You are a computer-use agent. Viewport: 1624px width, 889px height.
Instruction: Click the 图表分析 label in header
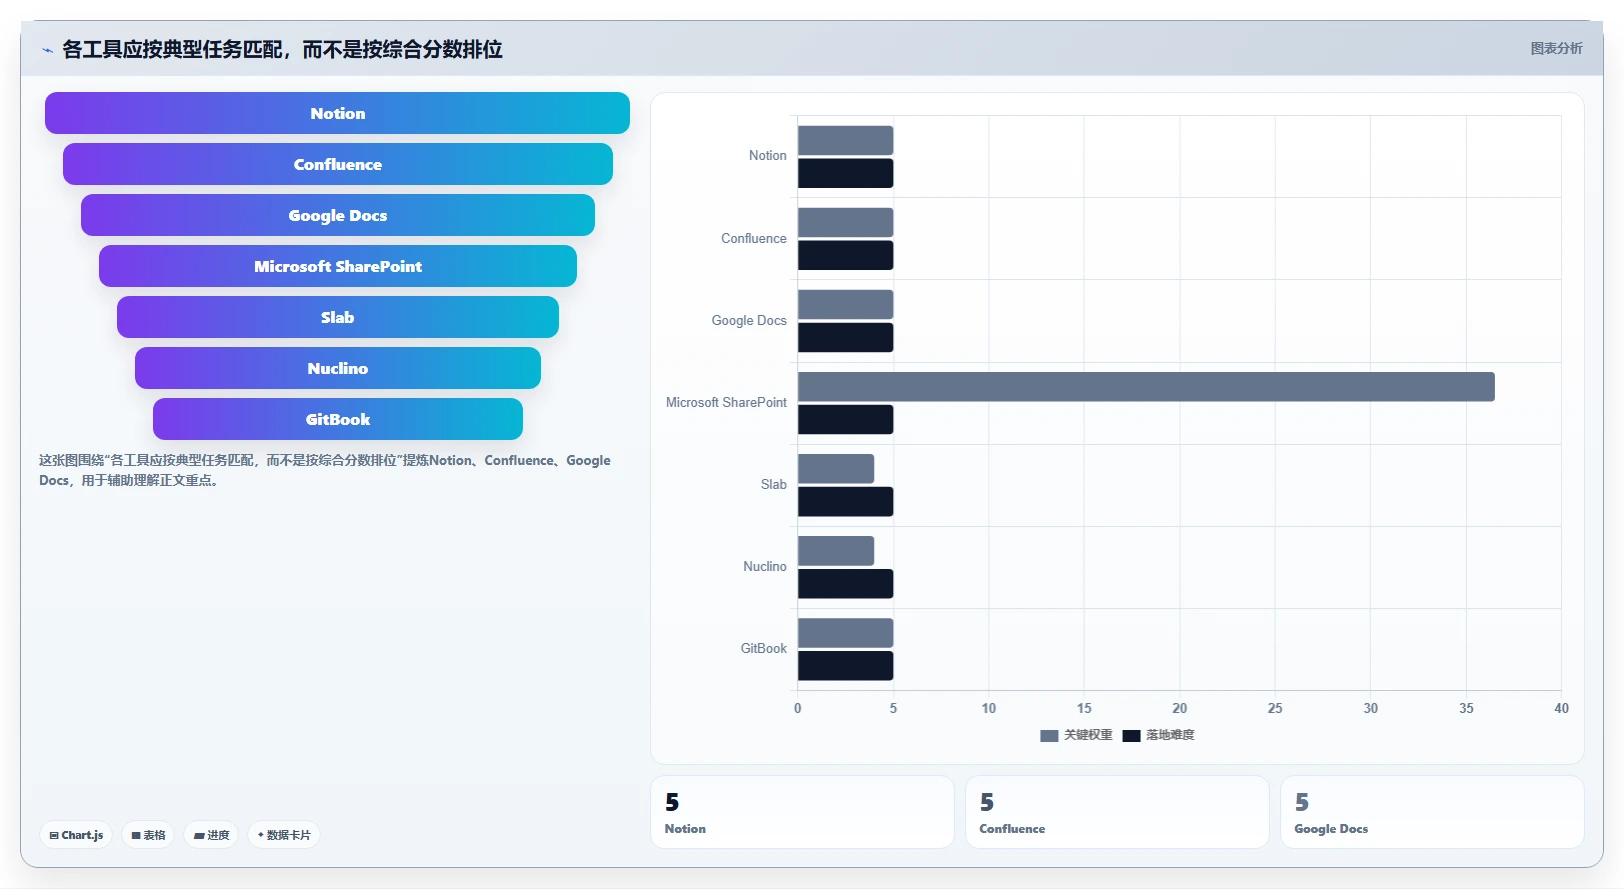(x=1556, y=48)
